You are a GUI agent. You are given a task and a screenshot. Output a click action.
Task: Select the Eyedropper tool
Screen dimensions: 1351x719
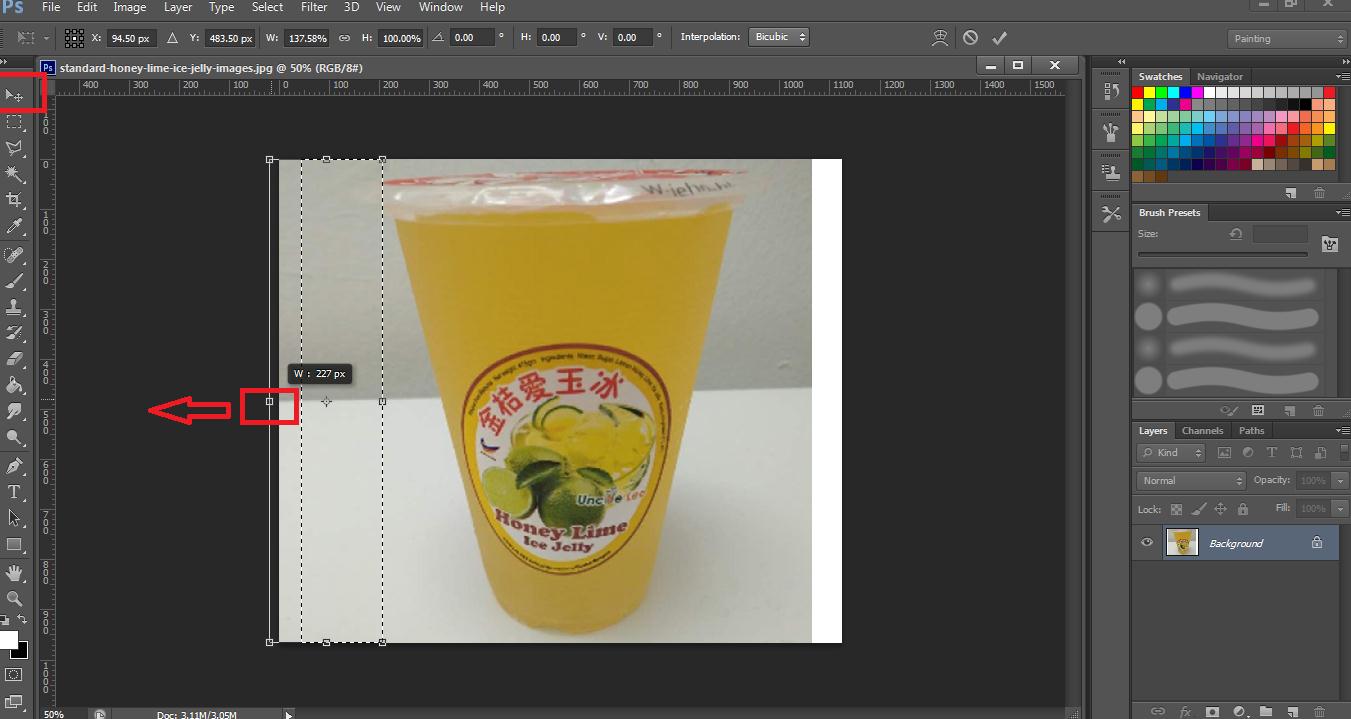15,228
